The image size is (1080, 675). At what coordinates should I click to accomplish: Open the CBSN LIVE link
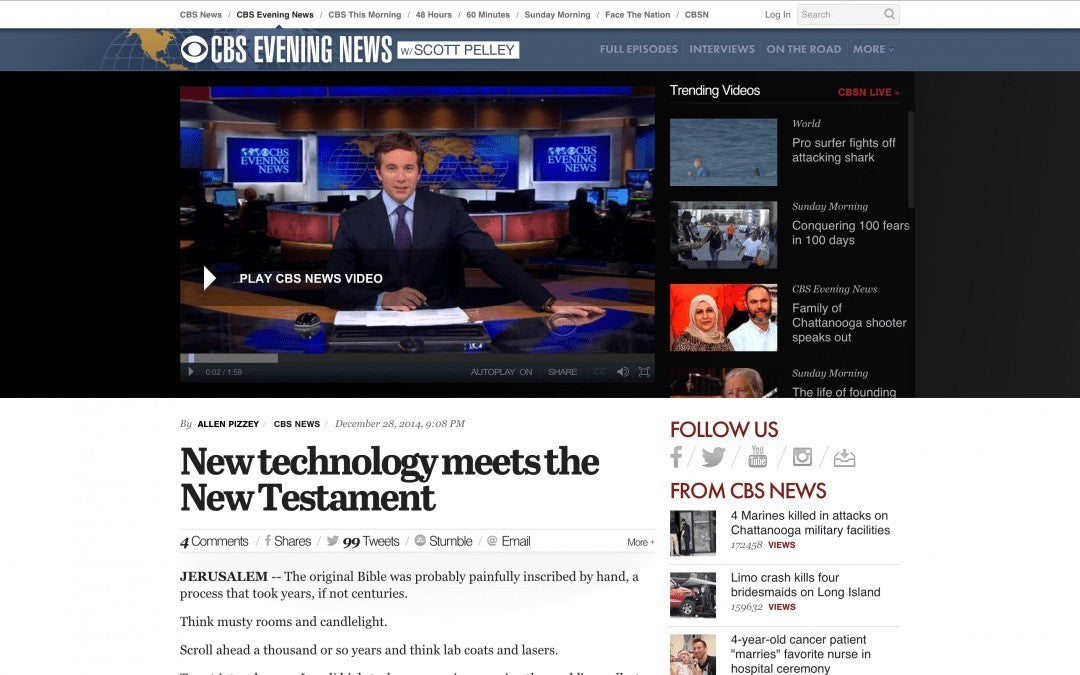[x=868, y=92]
